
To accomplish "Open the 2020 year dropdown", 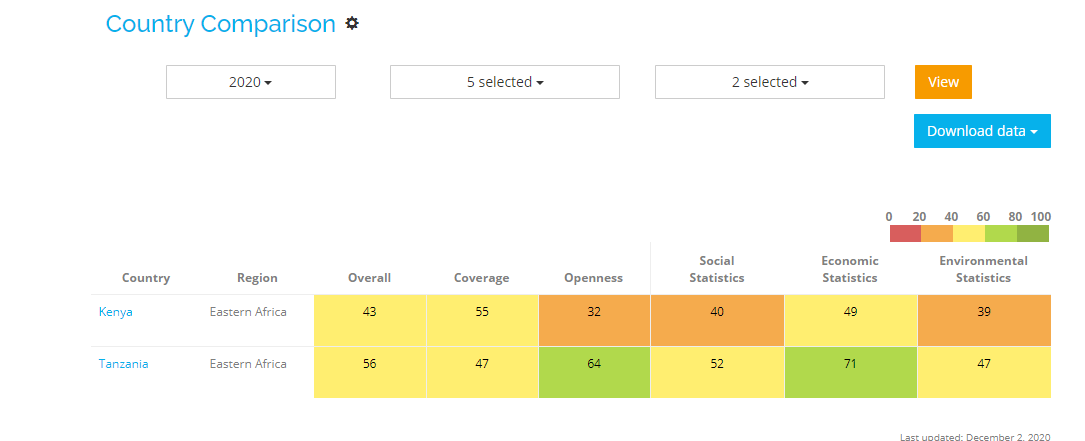I will (x=251, y=82).
